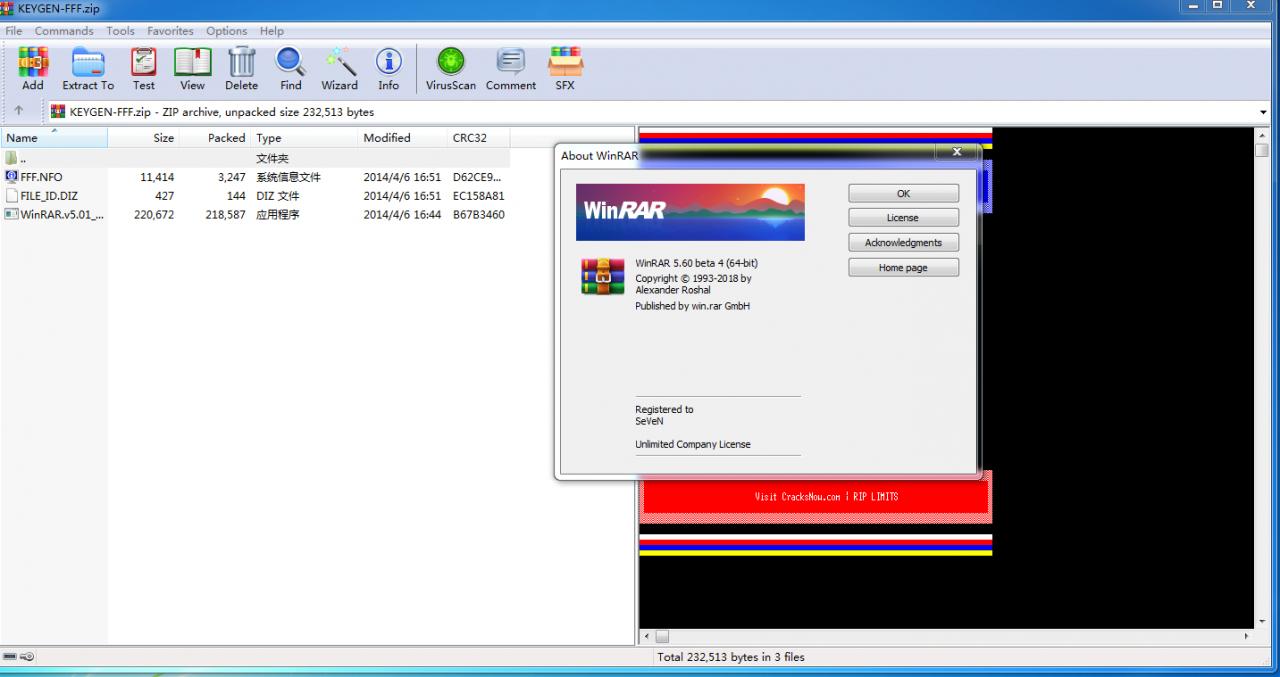Sort by the Type column header
Screen dimensions: 1280x677
coord(304,138)
